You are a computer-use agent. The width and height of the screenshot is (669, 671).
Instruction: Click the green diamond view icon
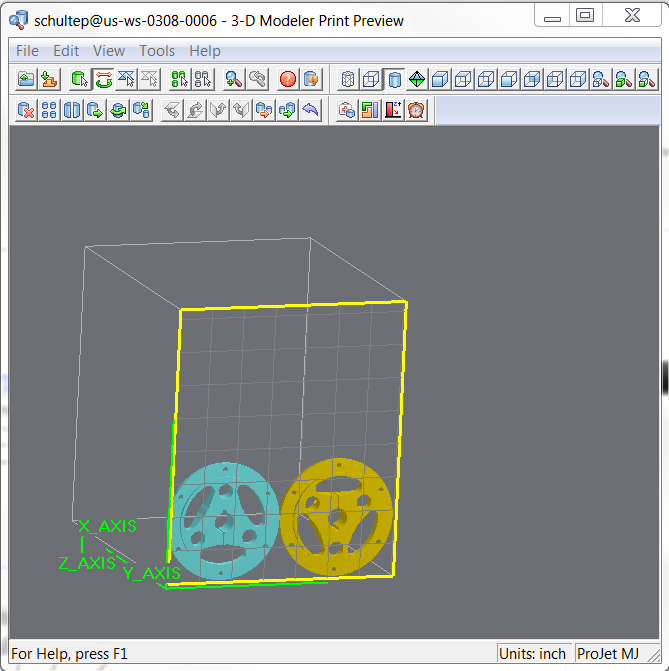pyautogui.click(x=417, y=79)
